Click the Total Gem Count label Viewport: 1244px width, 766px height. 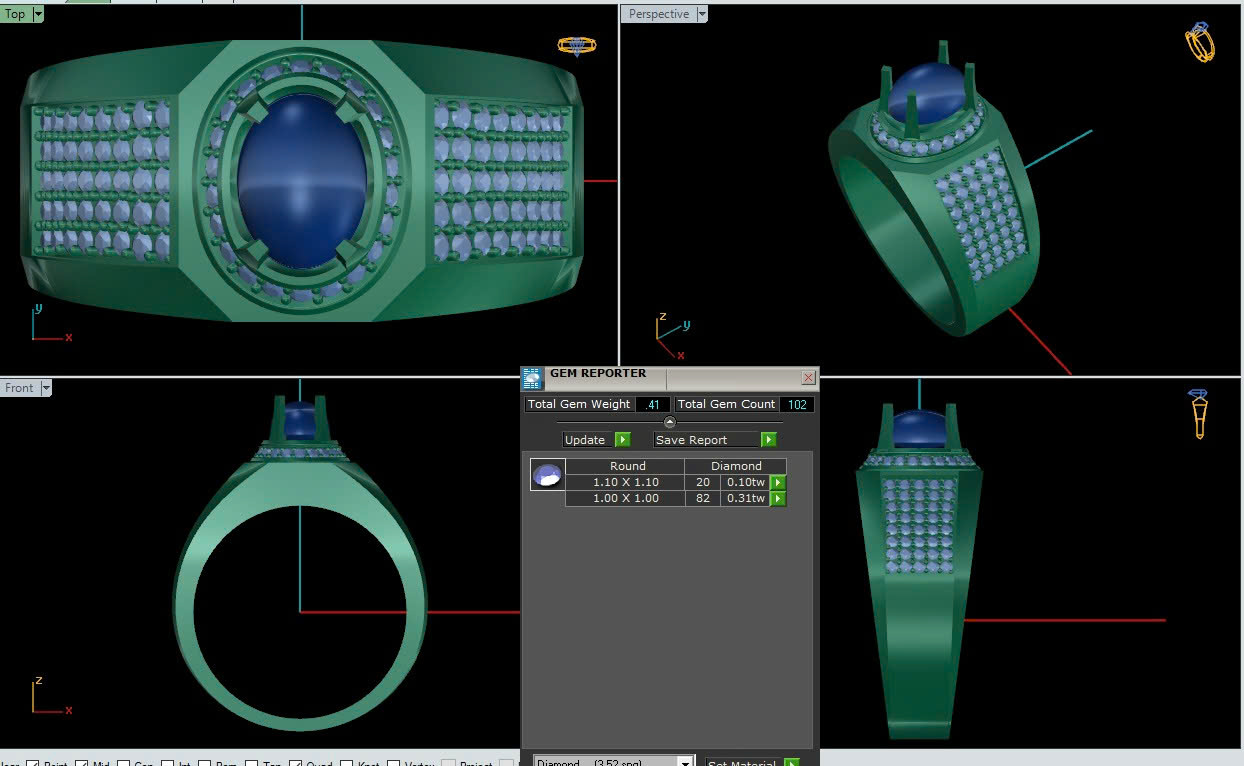coord(727,404)
